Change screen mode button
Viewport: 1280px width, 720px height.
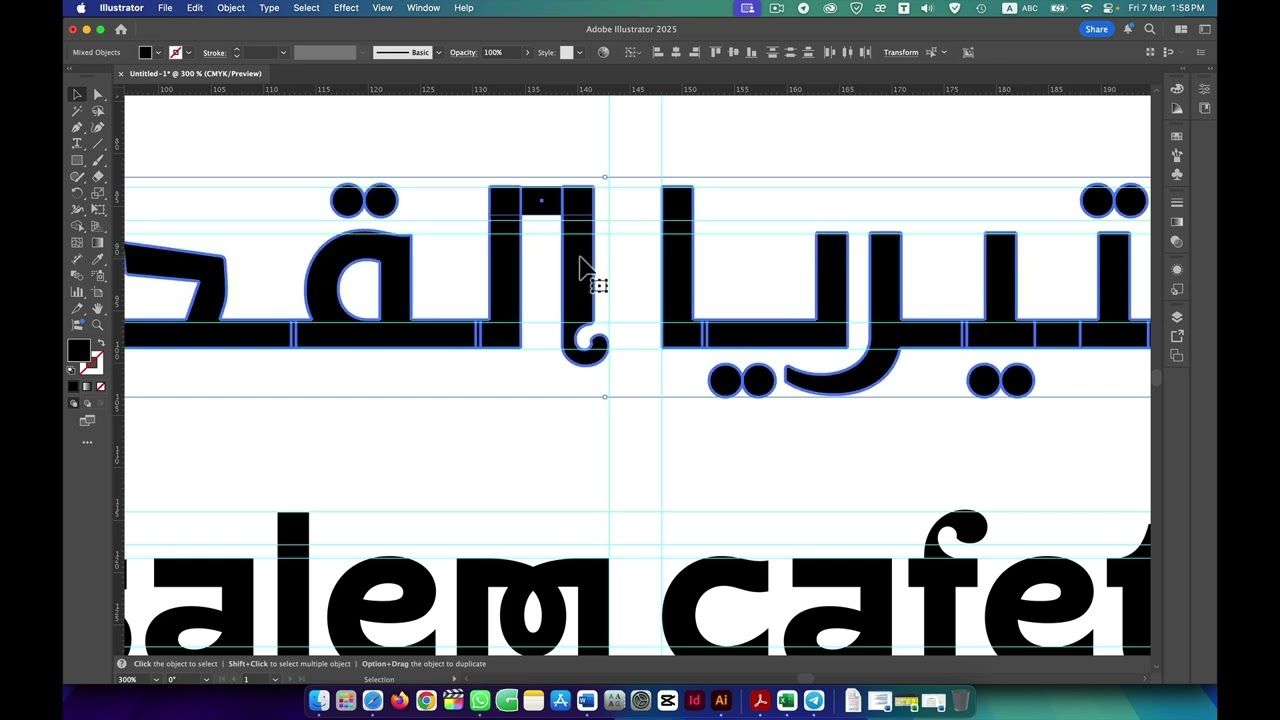[x=87, y=421]
